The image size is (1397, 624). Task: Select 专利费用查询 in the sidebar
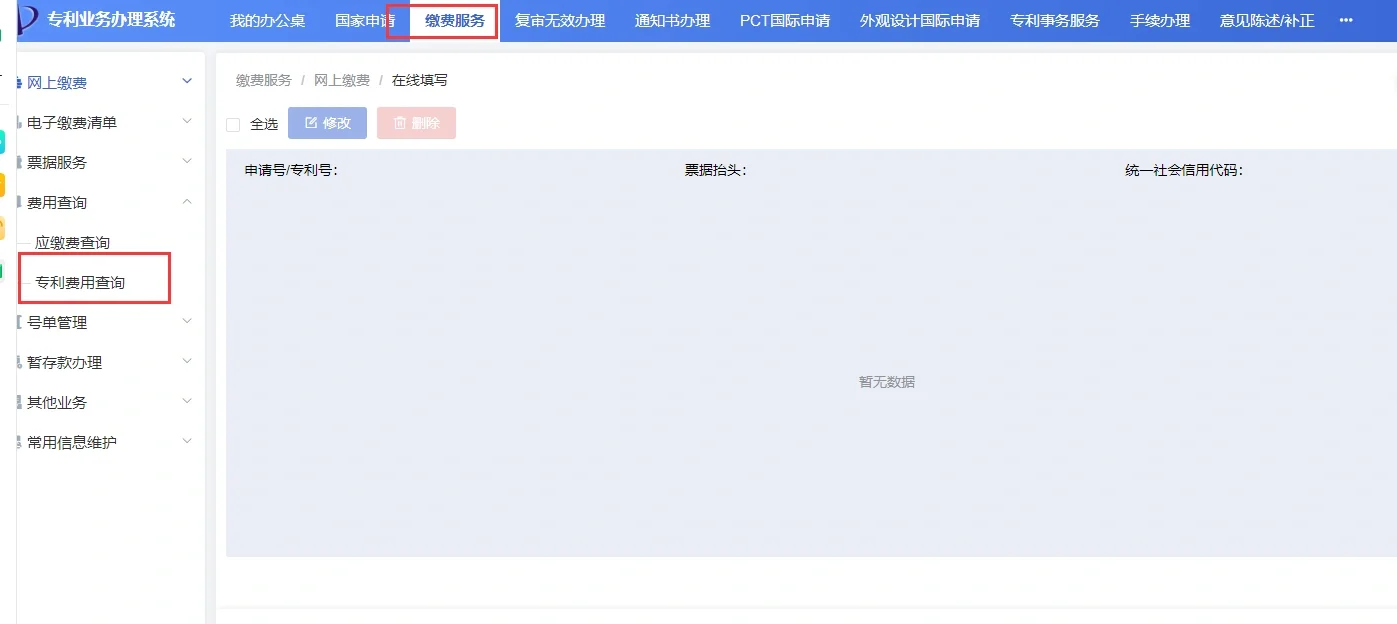80,283
